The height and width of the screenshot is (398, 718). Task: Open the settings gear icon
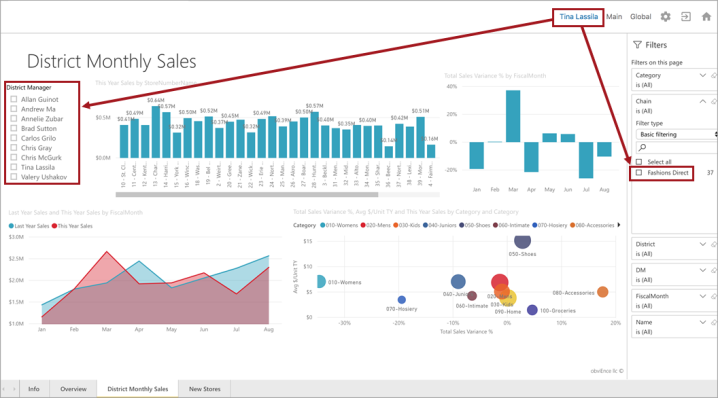[x=665, y=17]
